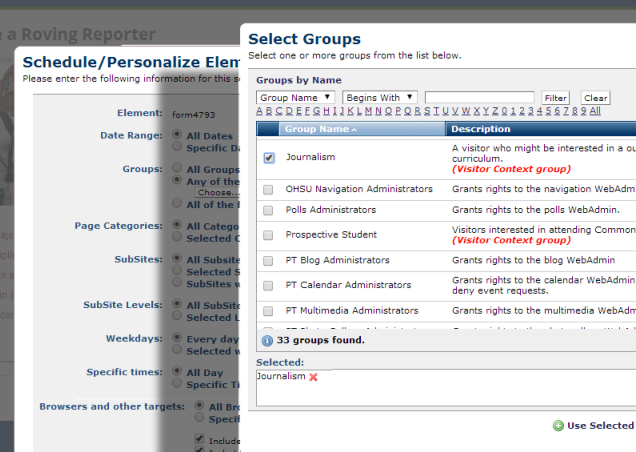Select All Categories radio button
This screenshot has height=452, width=636.
coord(177,224)
